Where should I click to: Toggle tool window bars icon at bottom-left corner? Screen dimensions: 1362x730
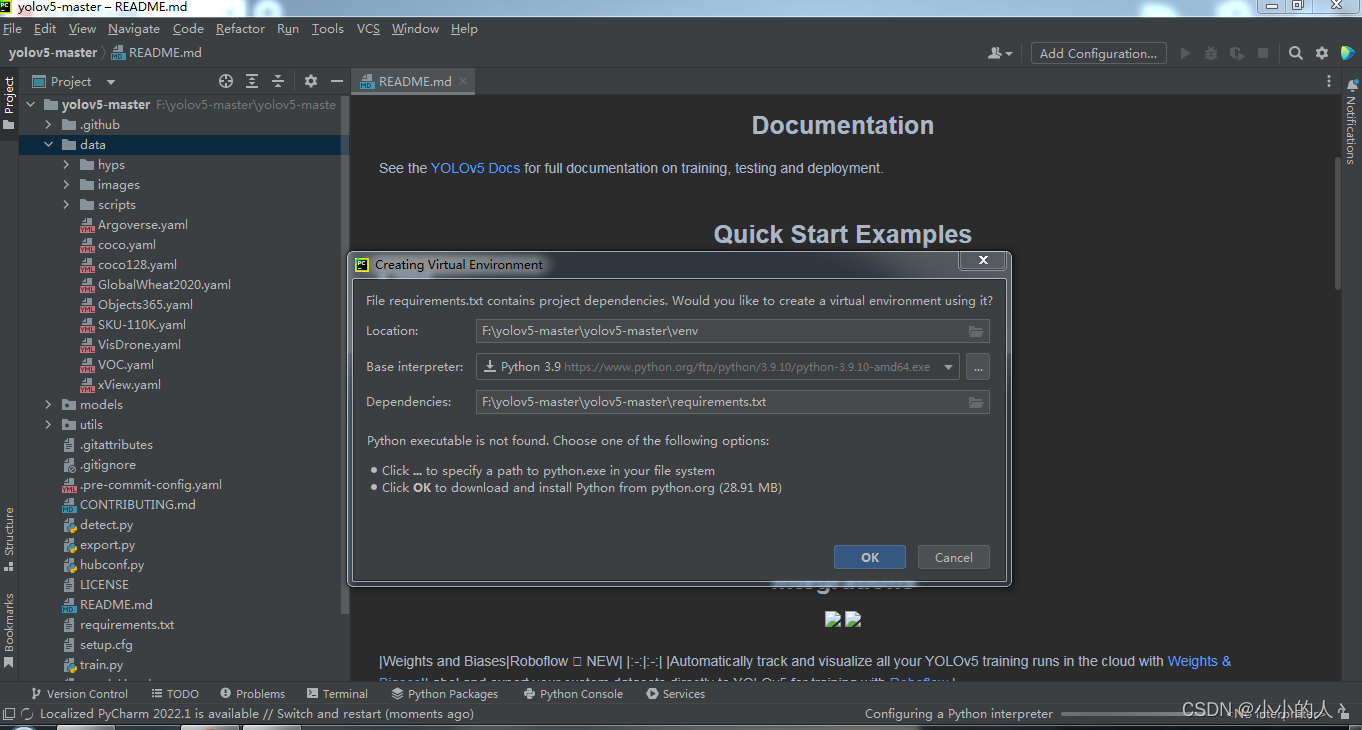[9, 714]
